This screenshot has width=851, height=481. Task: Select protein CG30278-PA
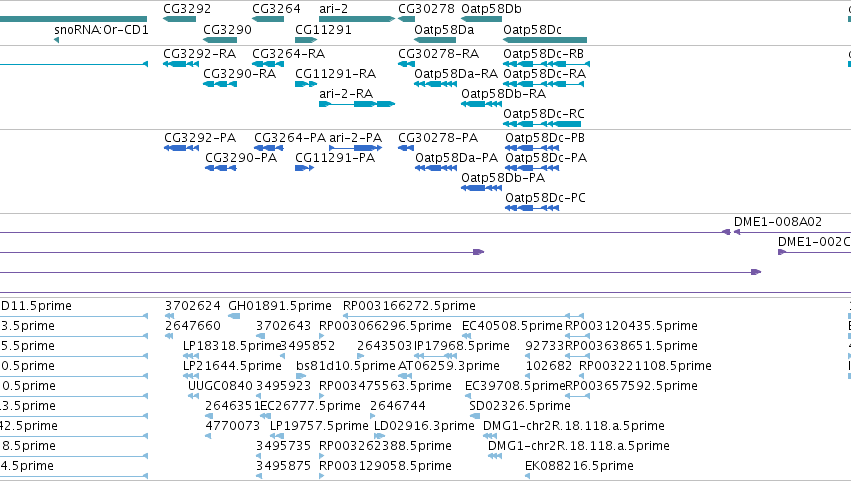pos(406,148)
